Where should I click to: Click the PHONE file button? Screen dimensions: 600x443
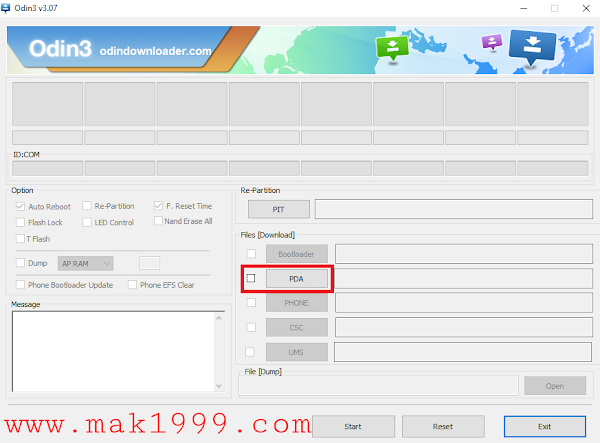point(297,303)
